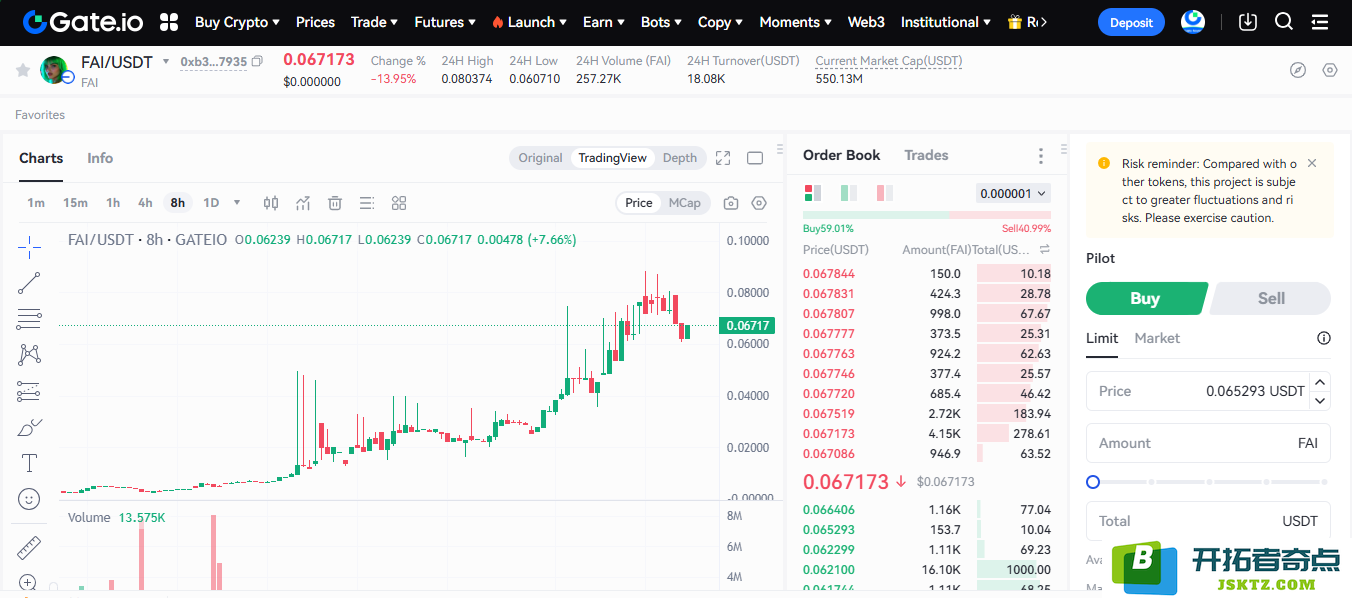Select the Market order tab

1157,338
